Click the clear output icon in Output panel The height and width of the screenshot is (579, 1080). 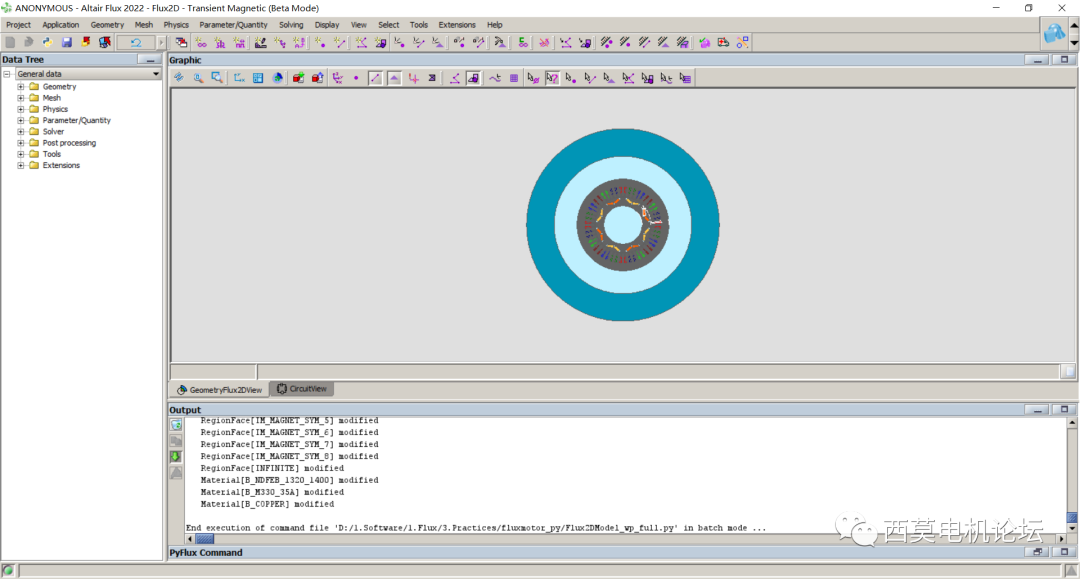176,425
